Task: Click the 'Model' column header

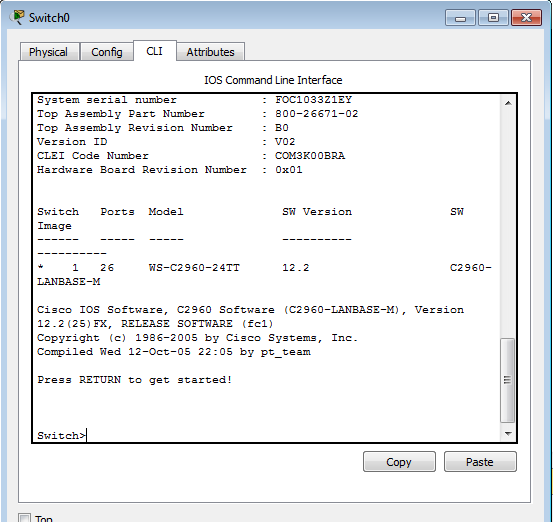Action: [x=166, y=212]
